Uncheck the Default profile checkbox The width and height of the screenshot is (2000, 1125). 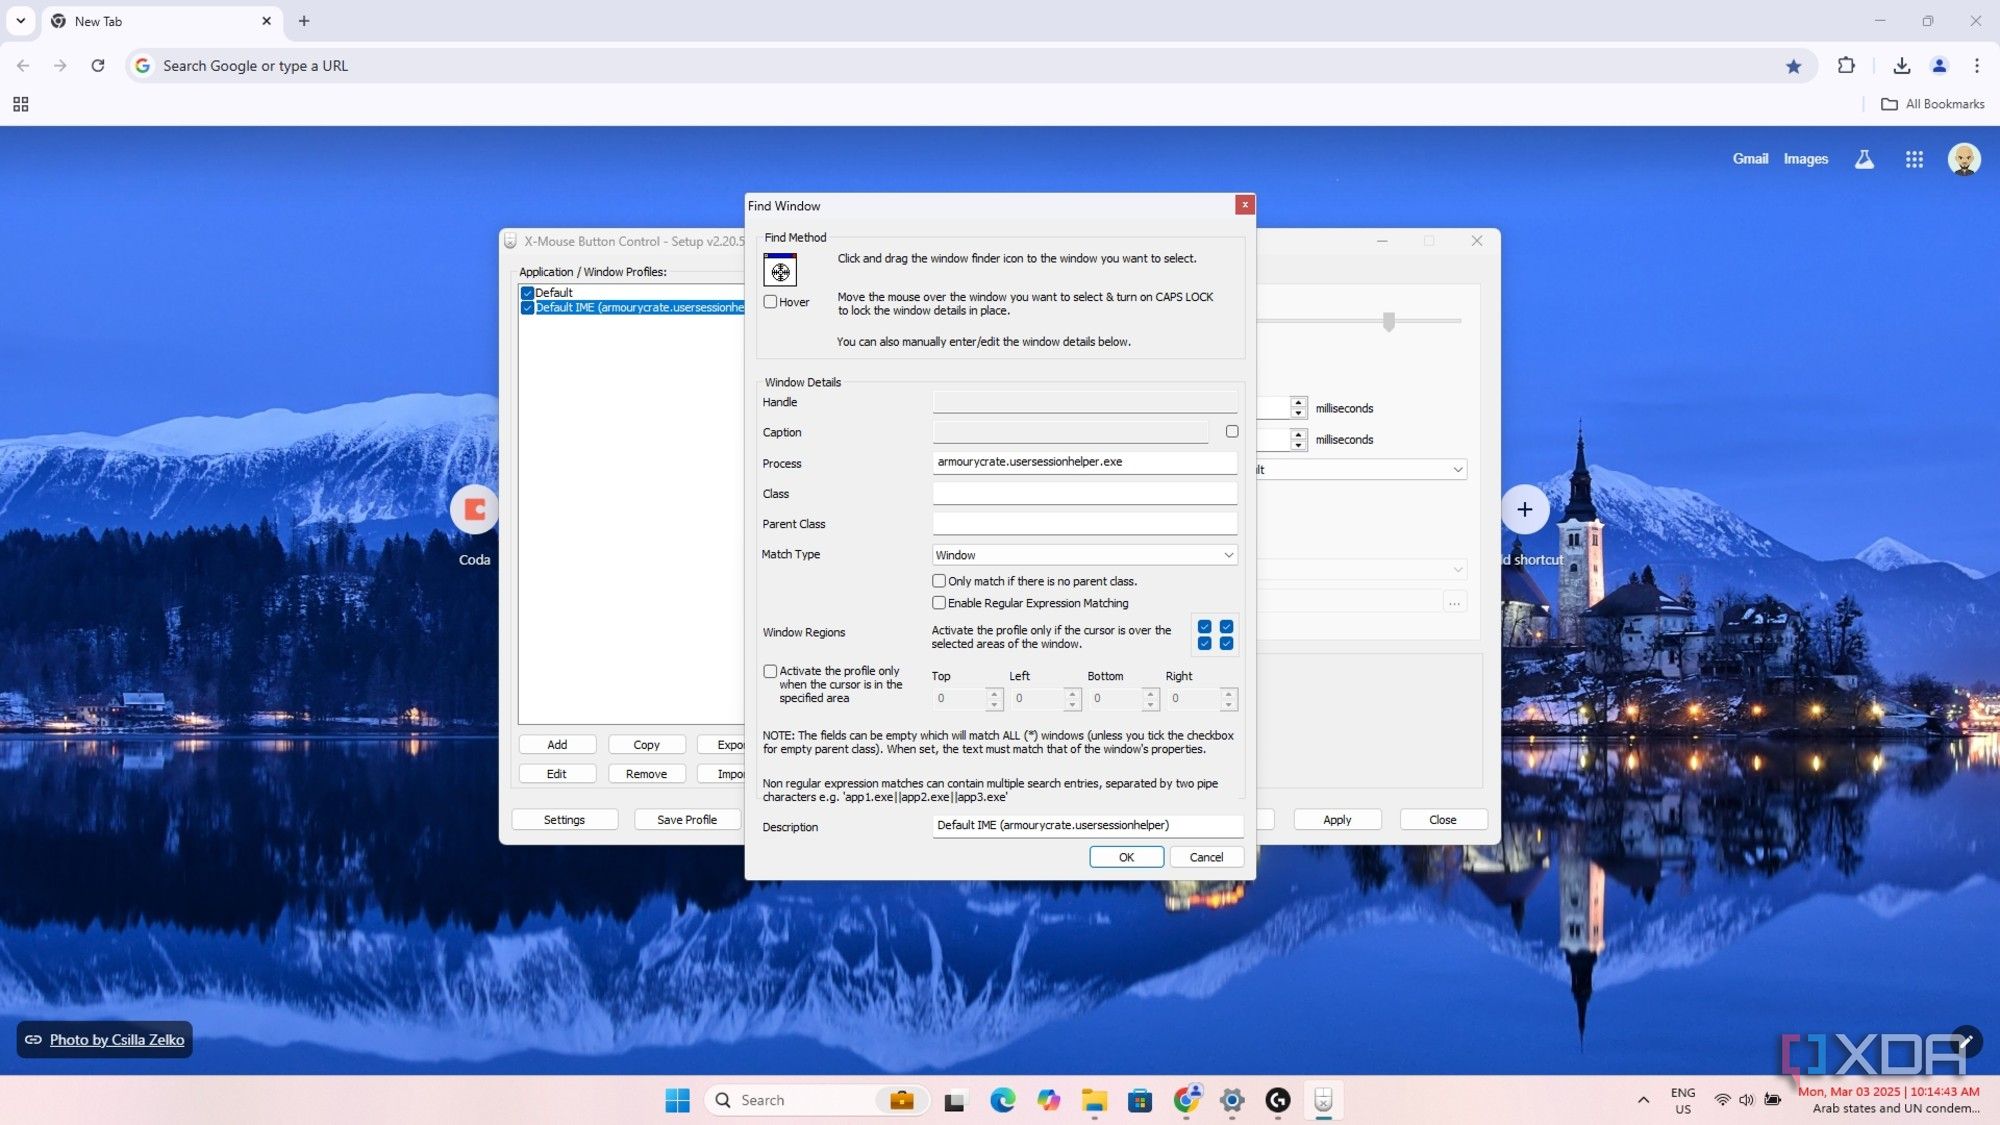click(527, 293)
